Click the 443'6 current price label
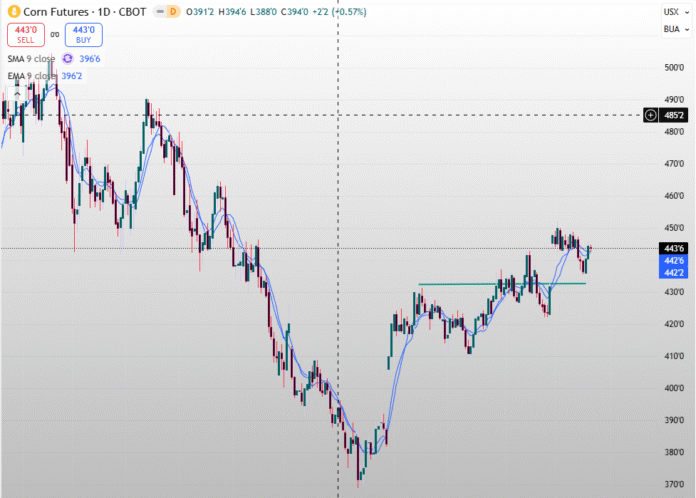 point(672,248)
